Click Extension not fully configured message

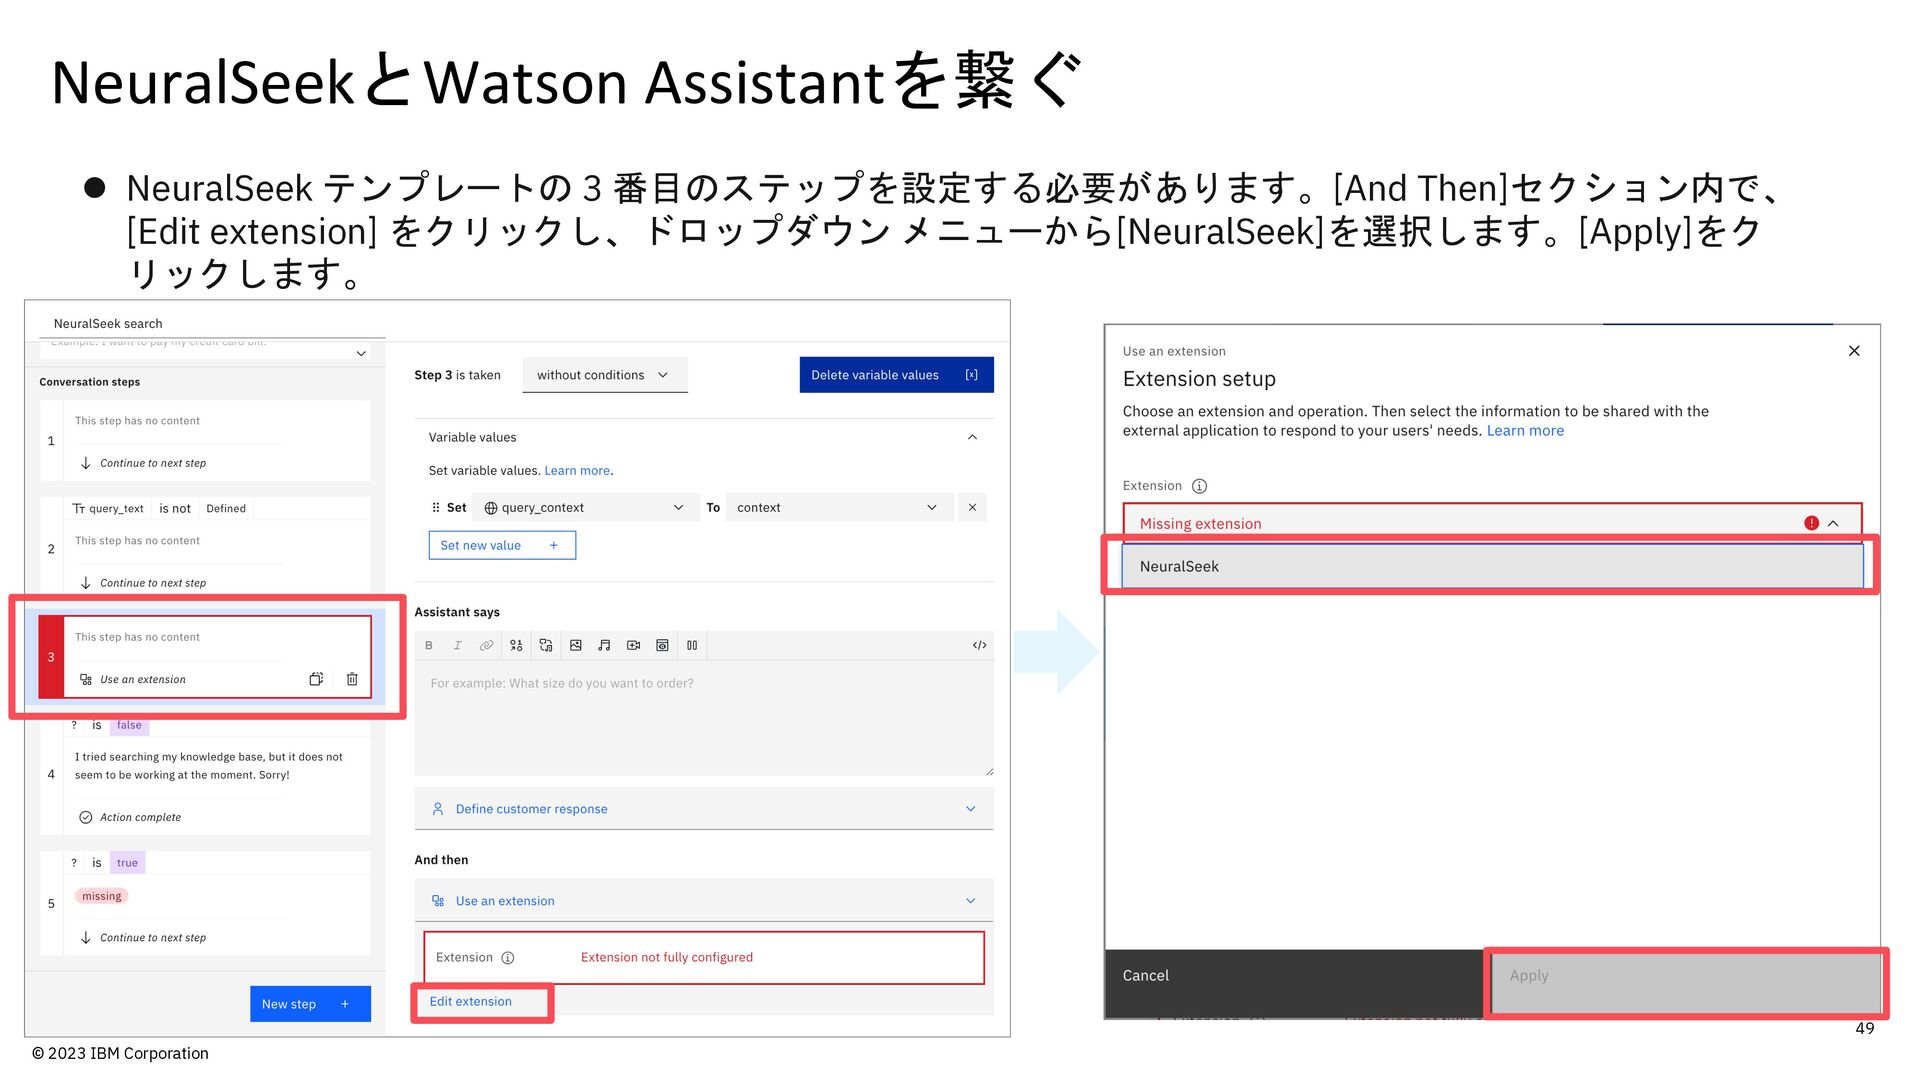pyautogui.click(x=667, y=958)
